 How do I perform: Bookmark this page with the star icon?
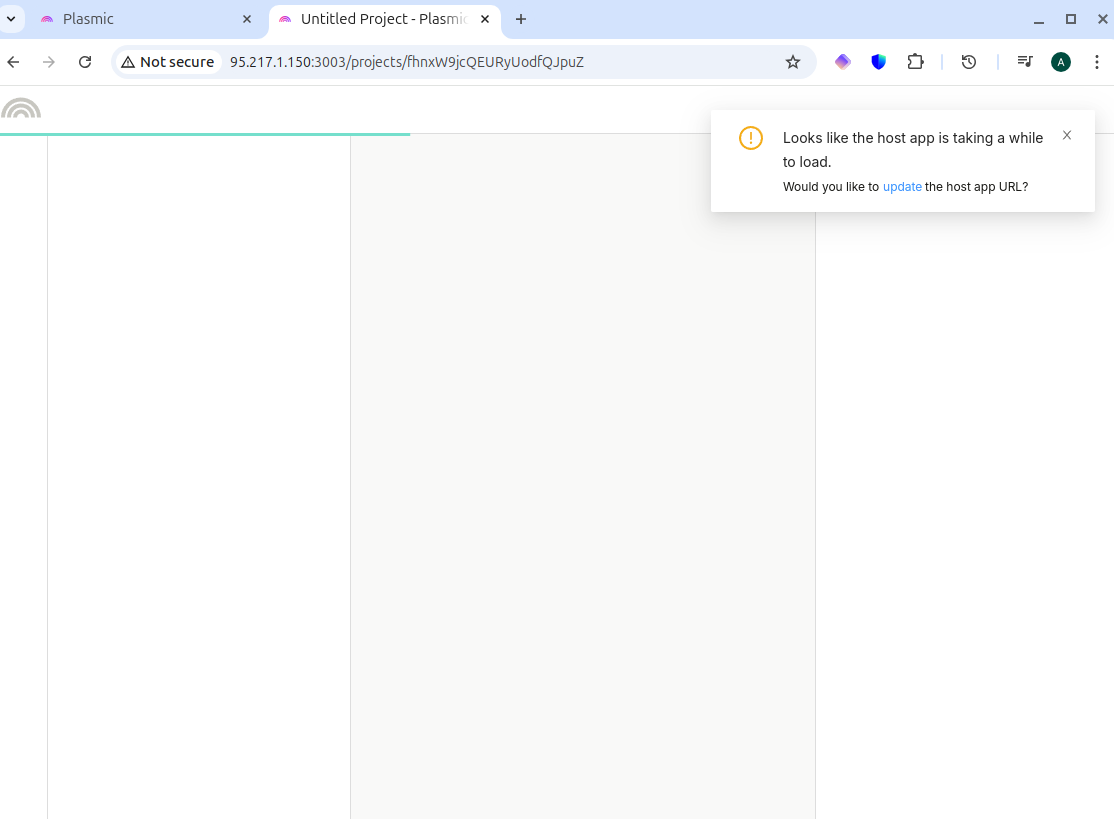point(793,62)
